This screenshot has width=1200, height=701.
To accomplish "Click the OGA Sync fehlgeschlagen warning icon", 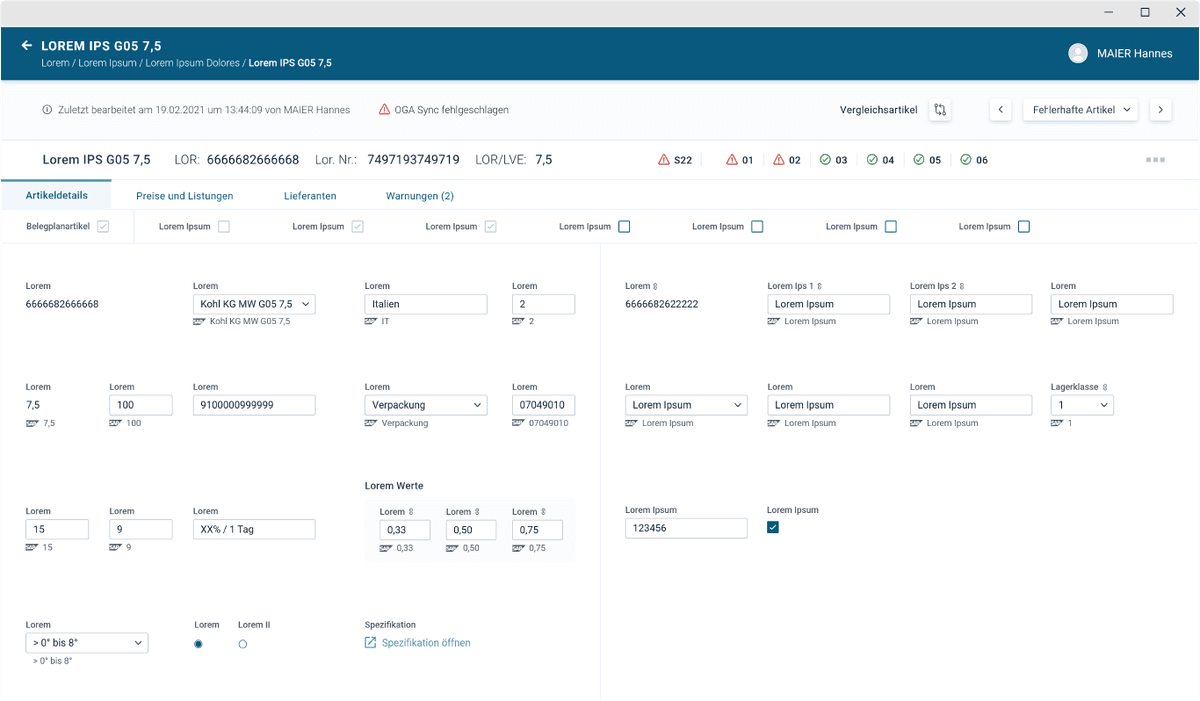I will pos(384,110).
